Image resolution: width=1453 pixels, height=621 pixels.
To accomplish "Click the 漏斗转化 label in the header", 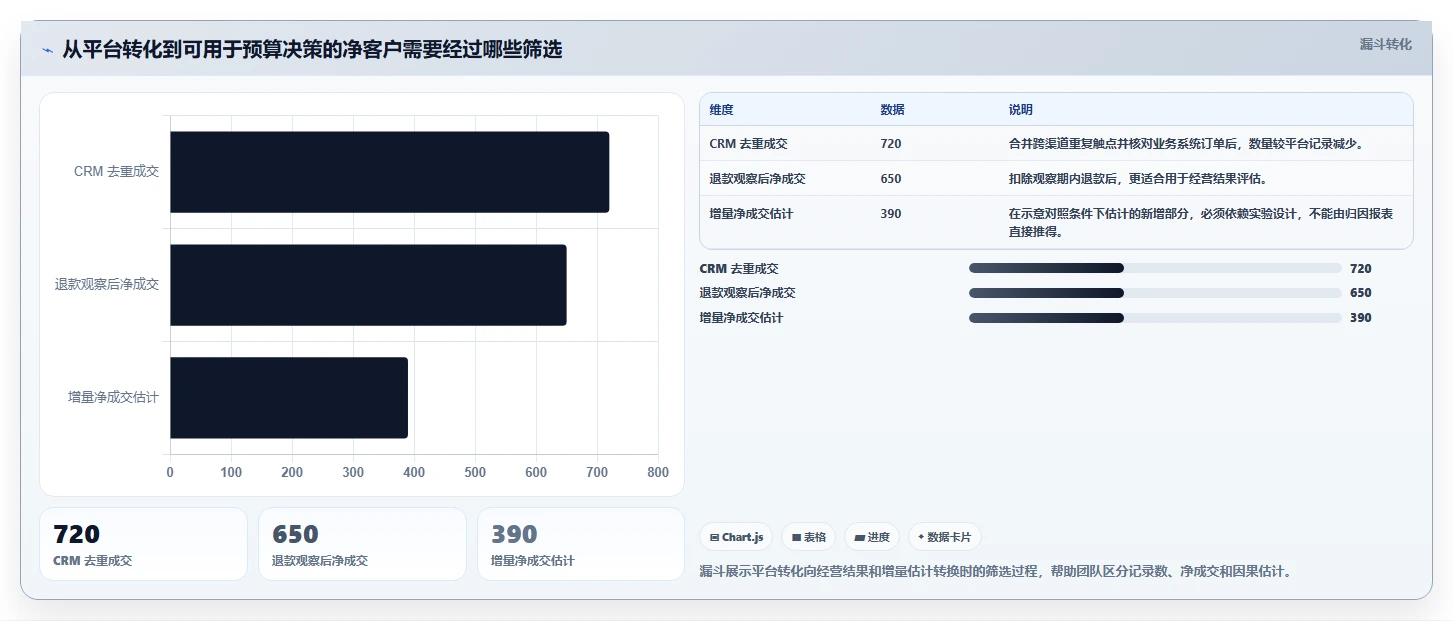I will [x=1385, y=44].
